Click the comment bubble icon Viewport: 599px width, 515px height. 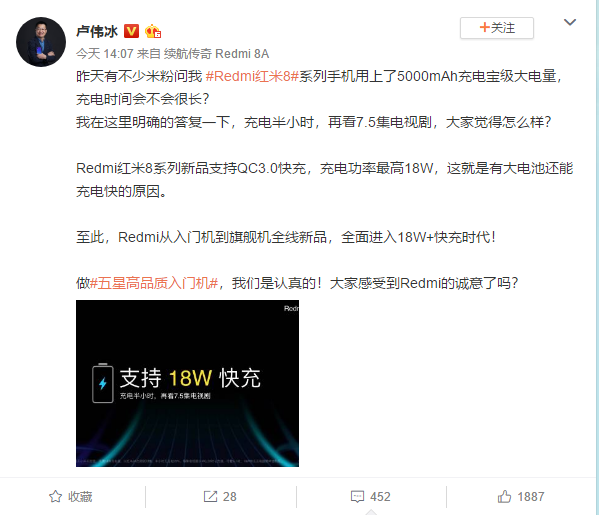tap(358, 497)
